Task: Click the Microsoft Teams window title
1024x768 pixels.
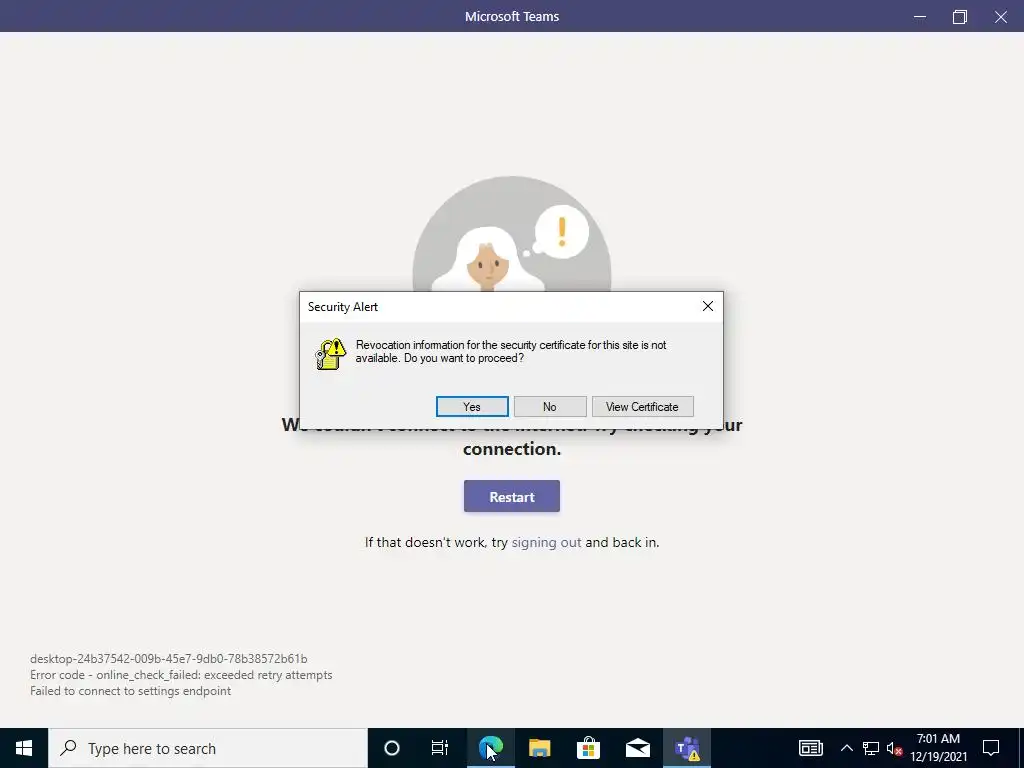Action: (512, 16)
